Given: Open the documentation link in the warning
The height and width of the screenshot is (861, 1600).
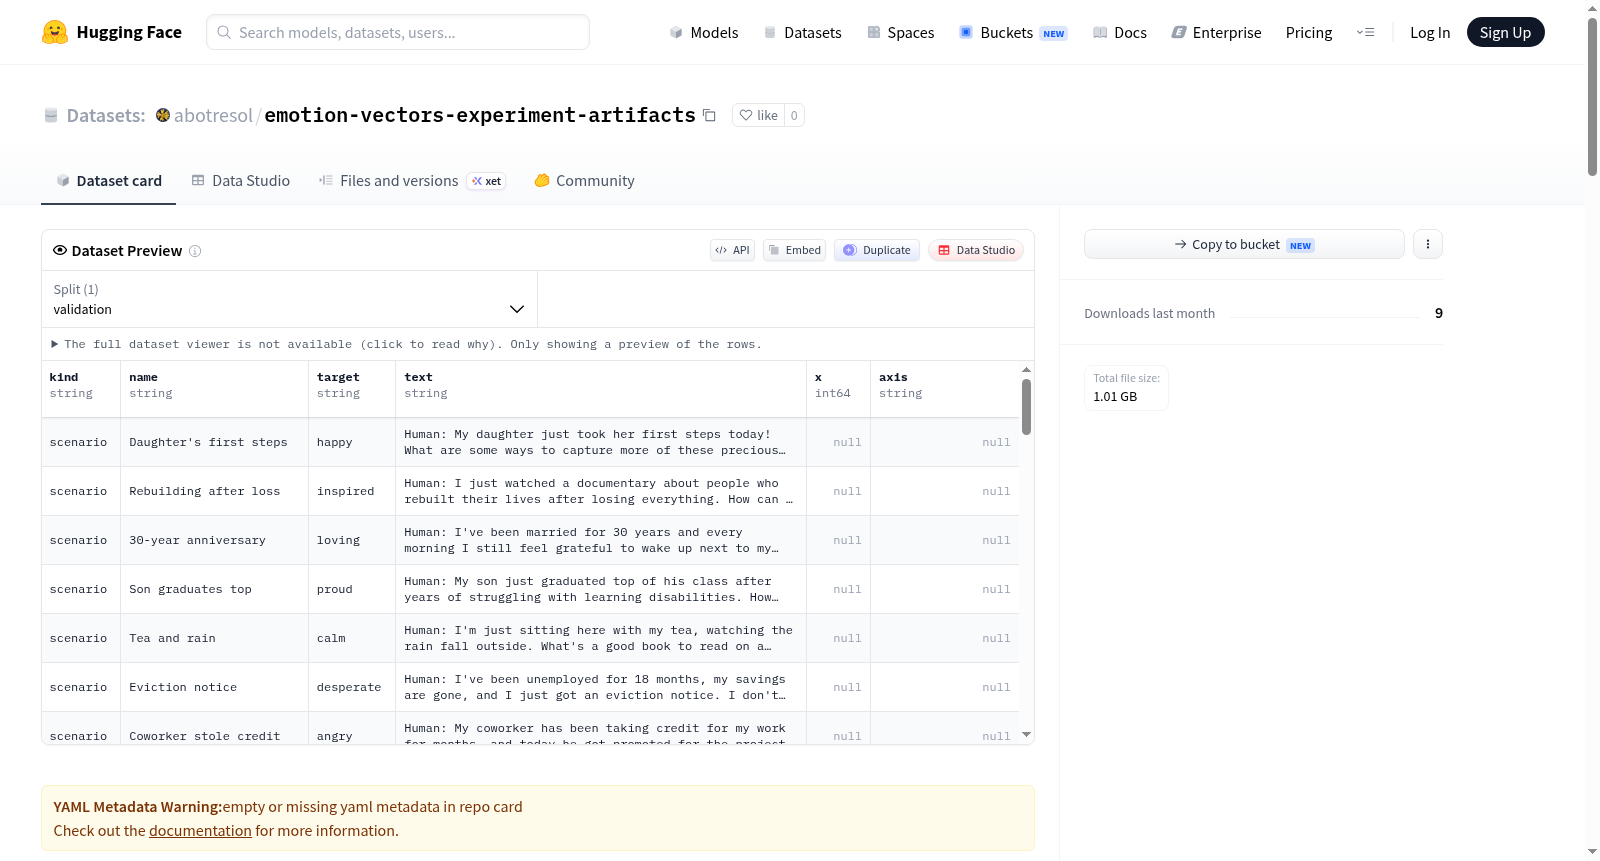Looking at the screenshot, I should (200, 831).
